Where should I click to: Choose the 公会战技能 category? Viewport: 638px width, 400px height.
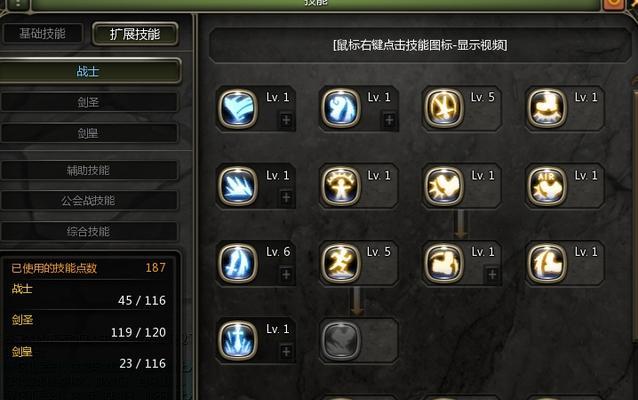click(89, 201)
